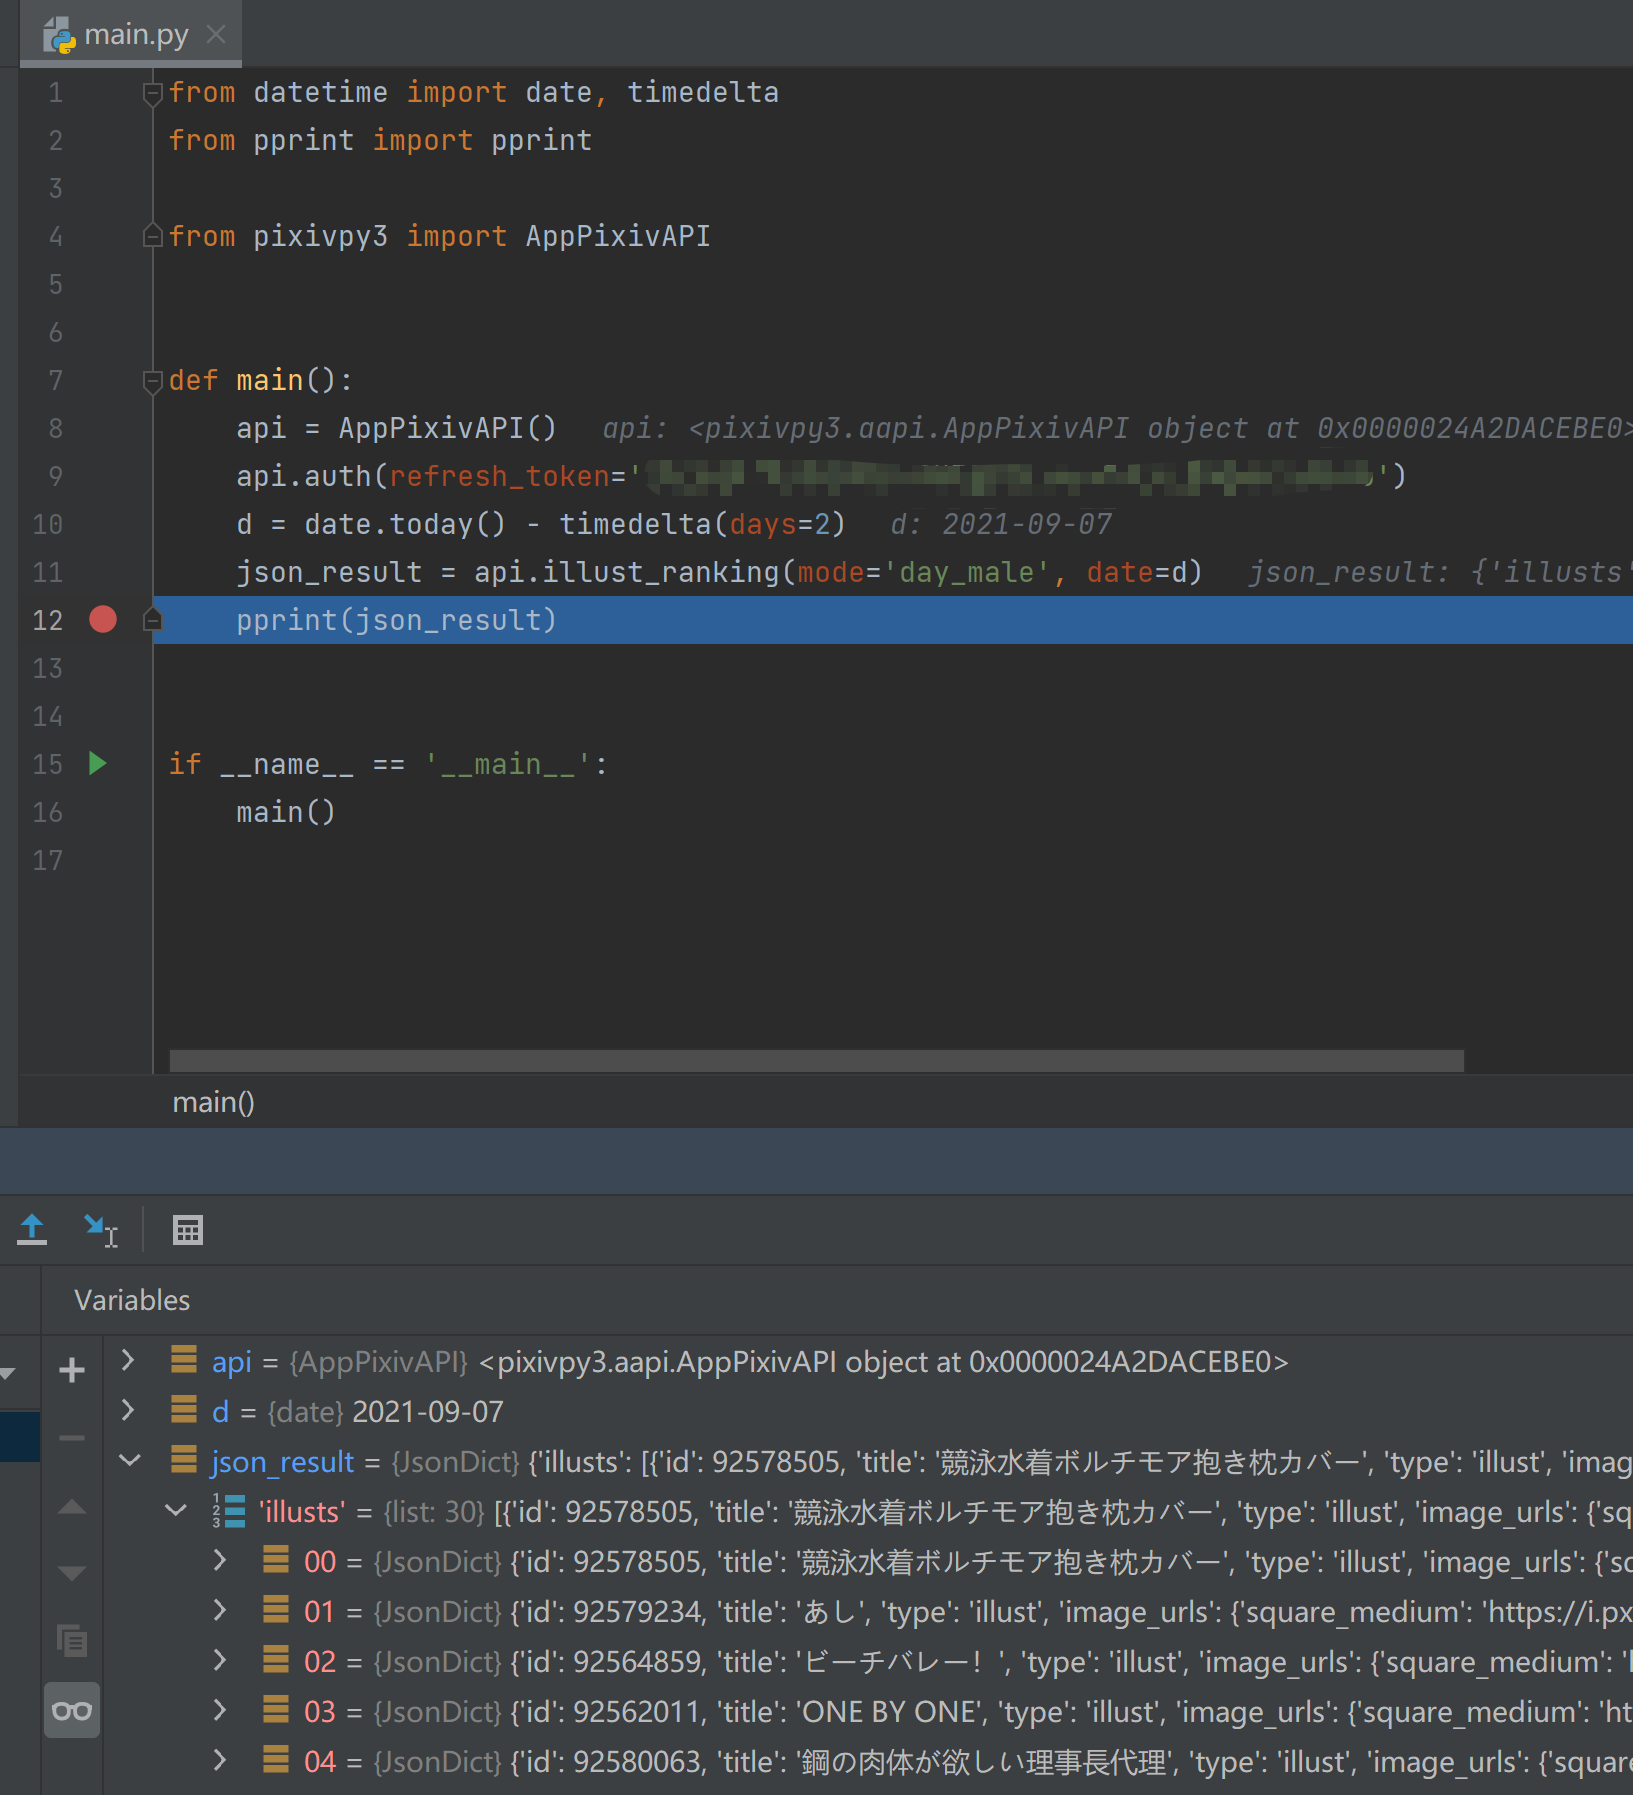
Task: Expand the api variable entry
Action: [127, 1361]
